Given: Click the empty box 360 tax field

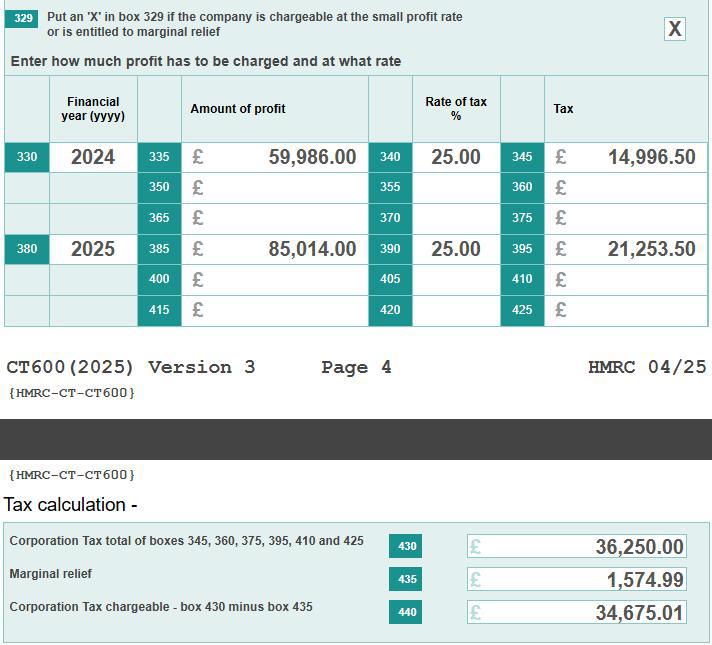Looking at the screenshot, I should point(626,187).
